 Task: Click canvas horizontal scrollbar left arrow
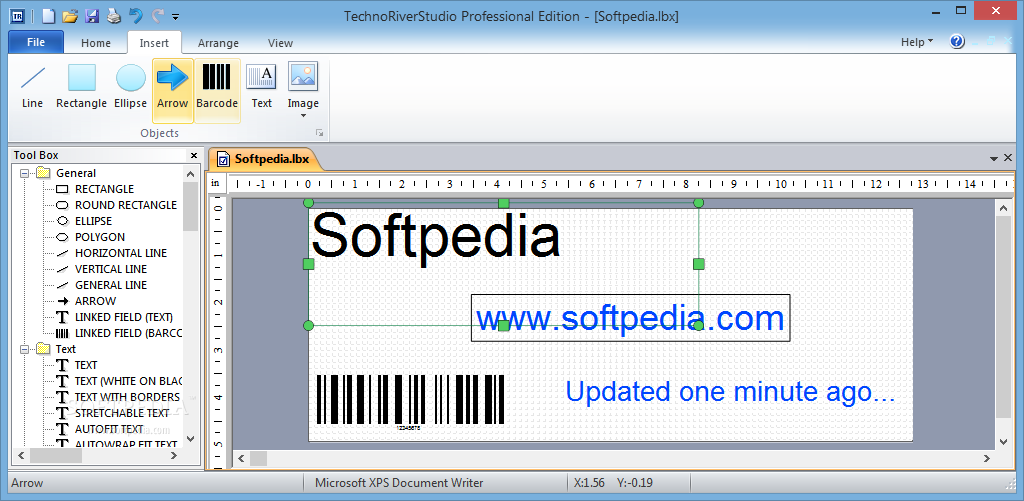point(241,459)
